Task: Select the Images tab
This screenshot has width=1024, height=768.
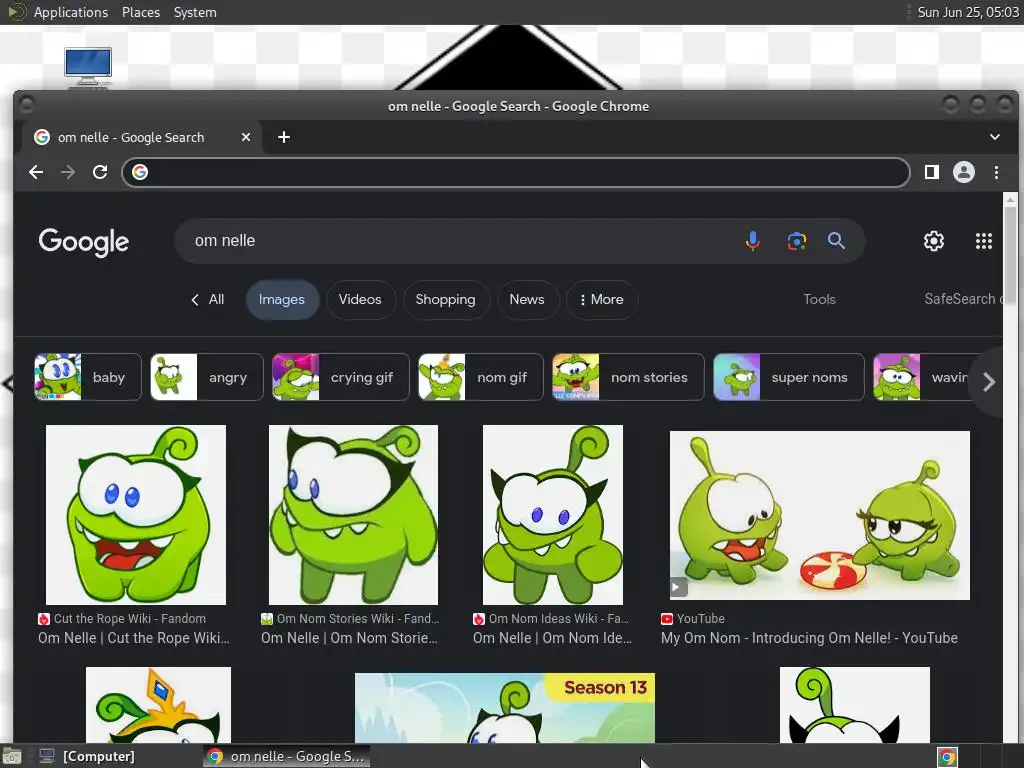Action: tap(281, 300)
